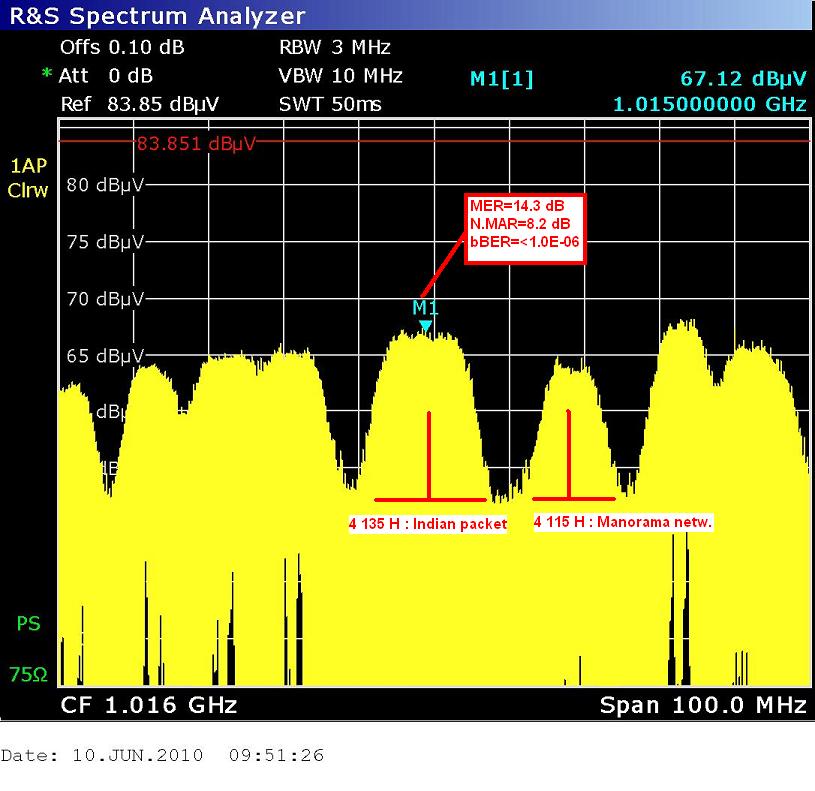815x791 pixels.
Task: Select the M1[1] marker readout header
Action: pyautogui.click(x=501, y=80)
